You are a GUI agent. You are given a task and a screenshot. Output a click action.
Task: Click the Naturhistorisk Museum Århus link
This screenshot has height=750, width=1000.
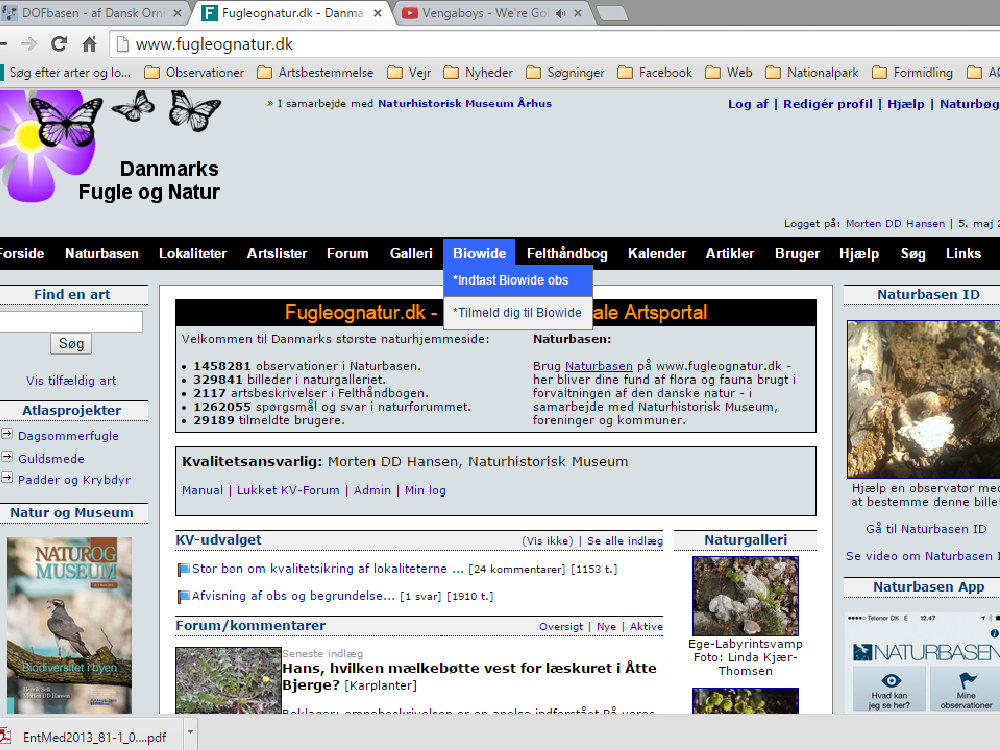click(x=465, y=103)
